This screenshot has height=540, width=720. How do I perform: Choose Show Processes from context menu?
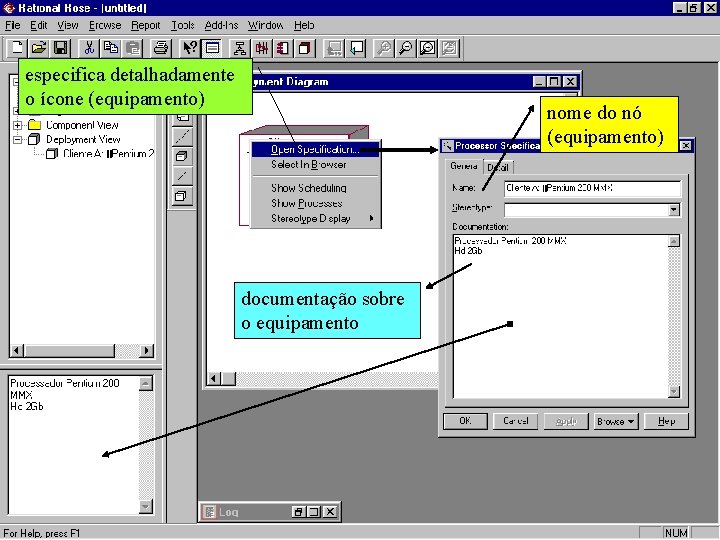click(316, 203)
